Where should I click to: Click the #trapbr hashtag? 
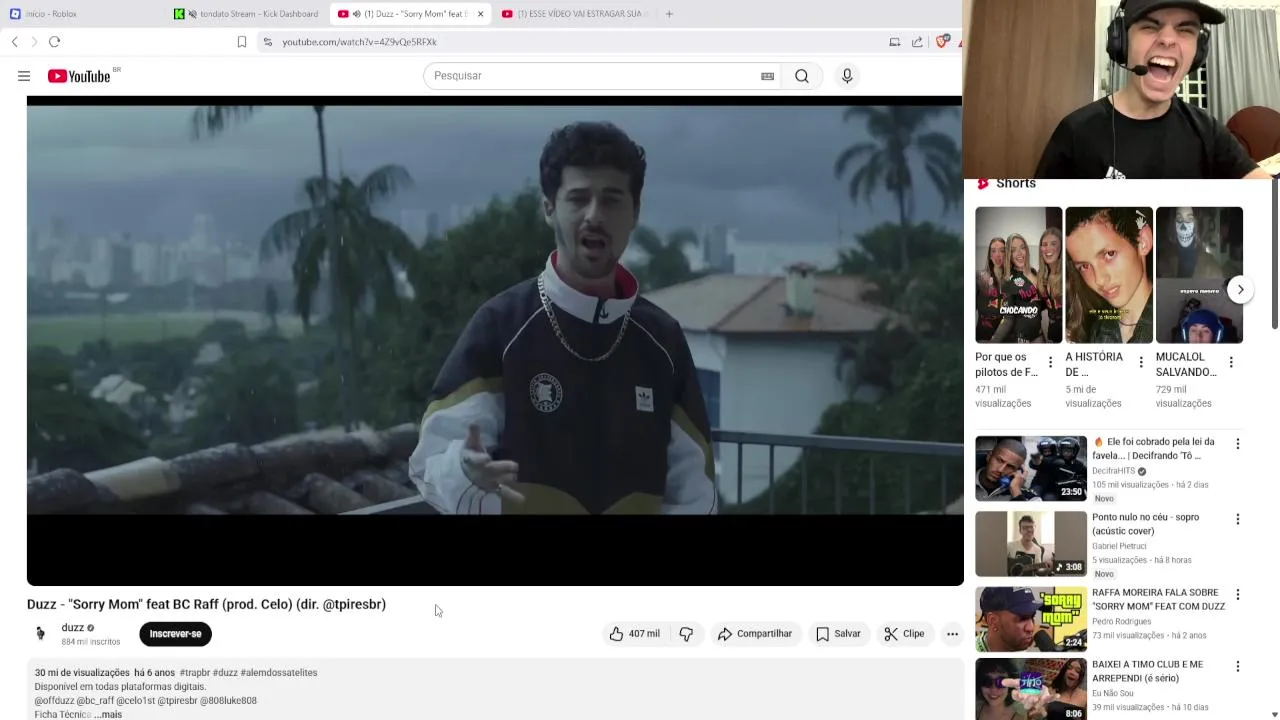[x=194, y=673]
